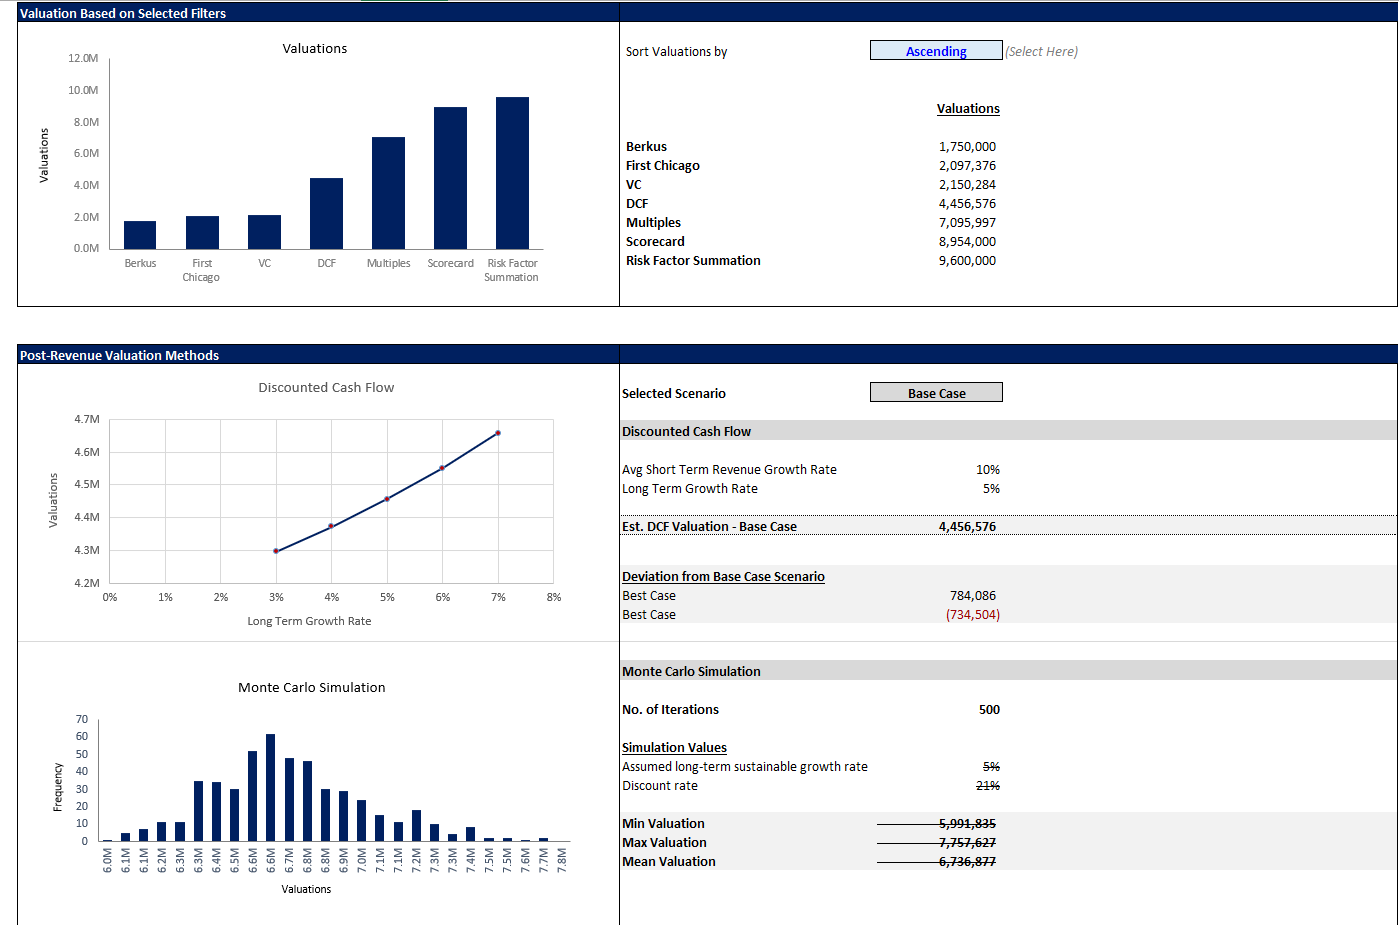Screen dimensions: 1399x925
Task: Select the Berkus valuation cell 1,750,000
Action: pyautogui.click(x=966, y=146)
